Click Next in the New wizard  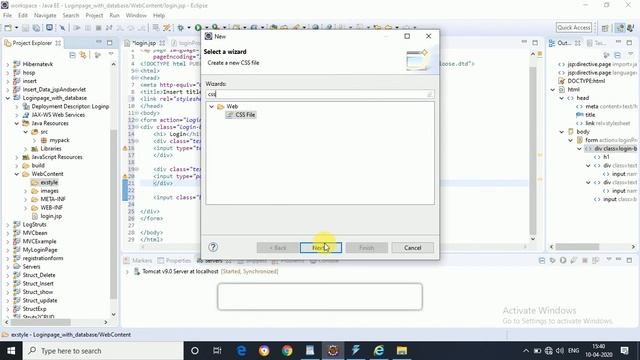[321, 248]
